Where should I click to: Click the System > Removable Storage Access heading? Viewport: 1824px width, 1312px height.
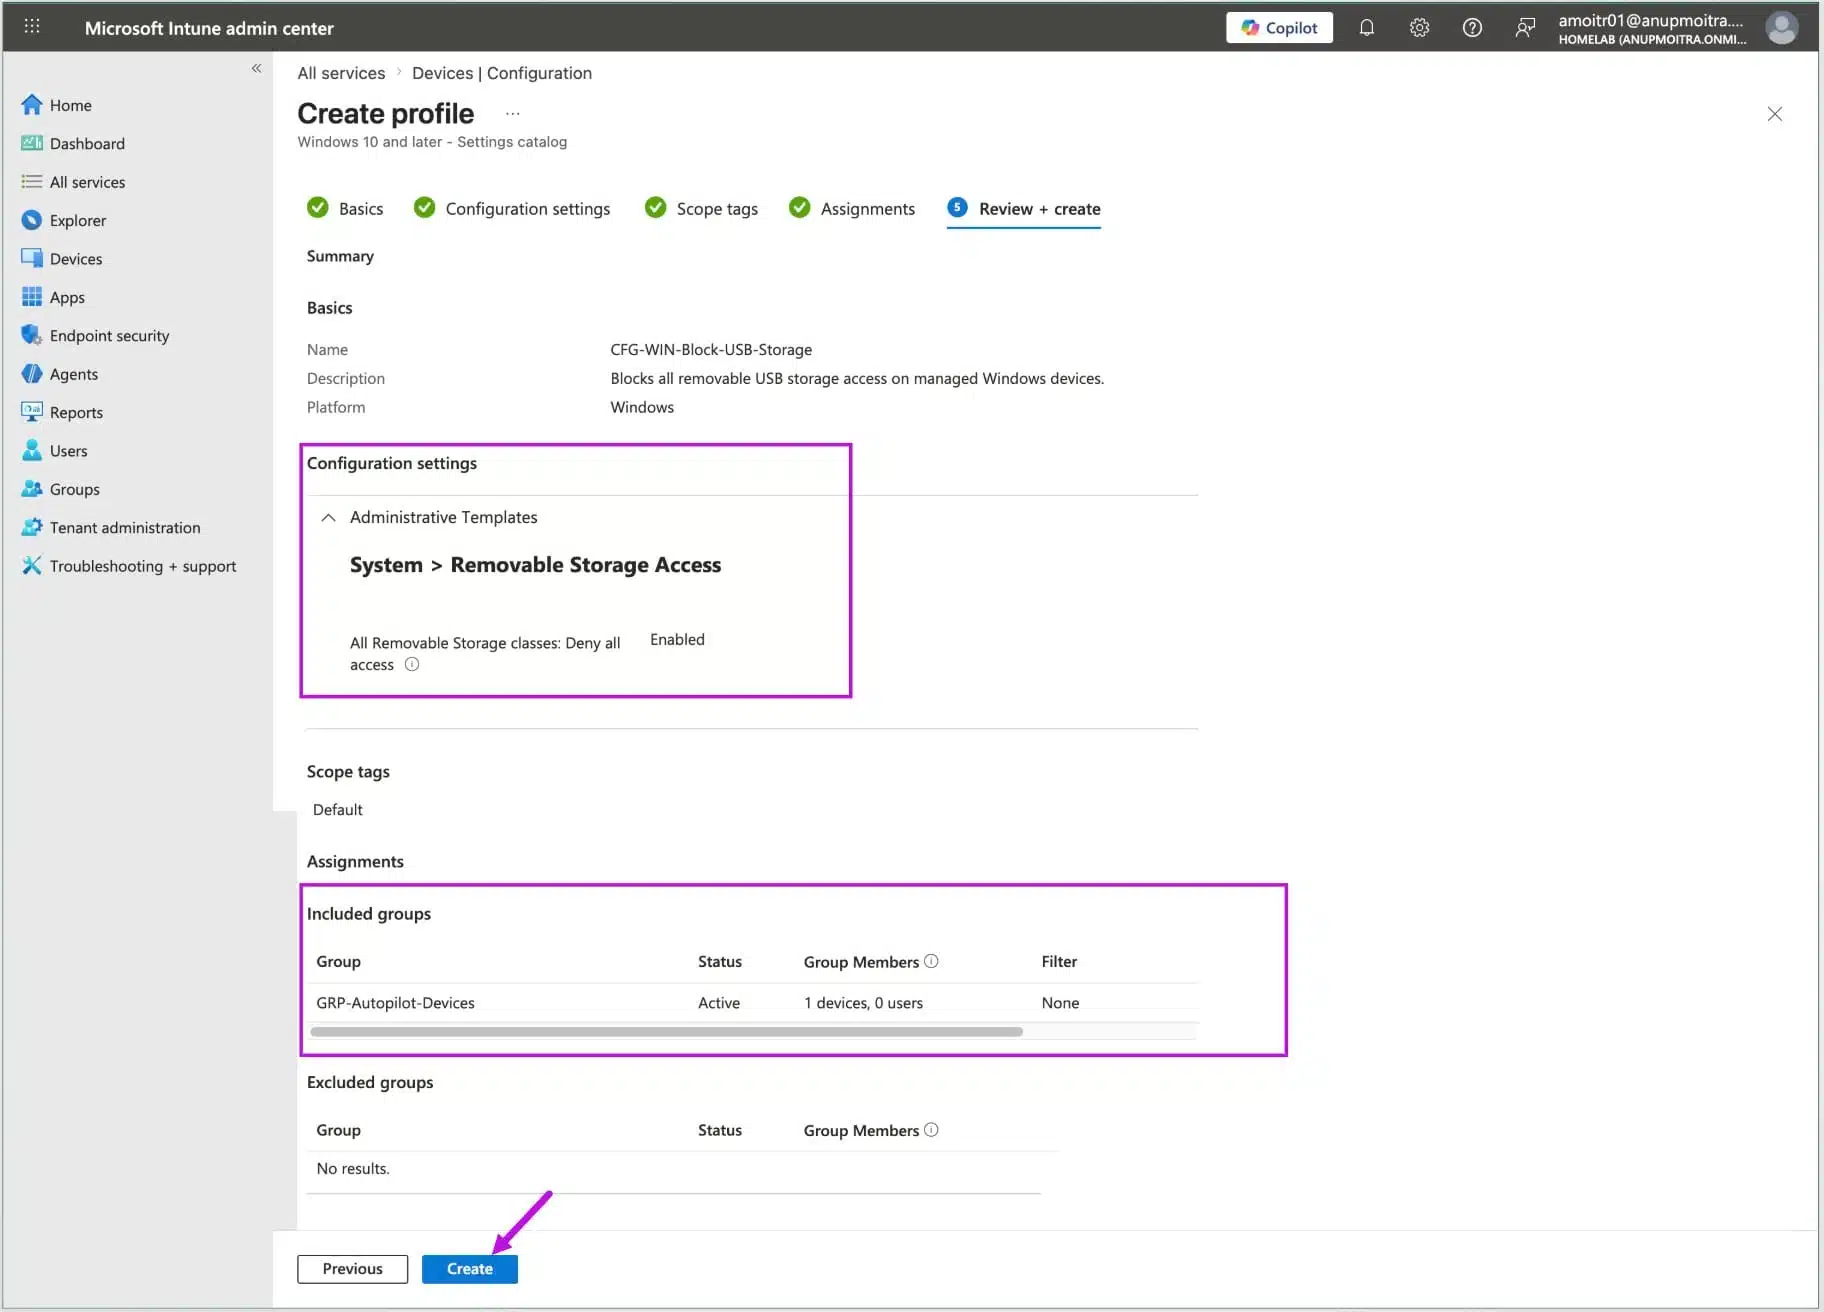(535, 565)
